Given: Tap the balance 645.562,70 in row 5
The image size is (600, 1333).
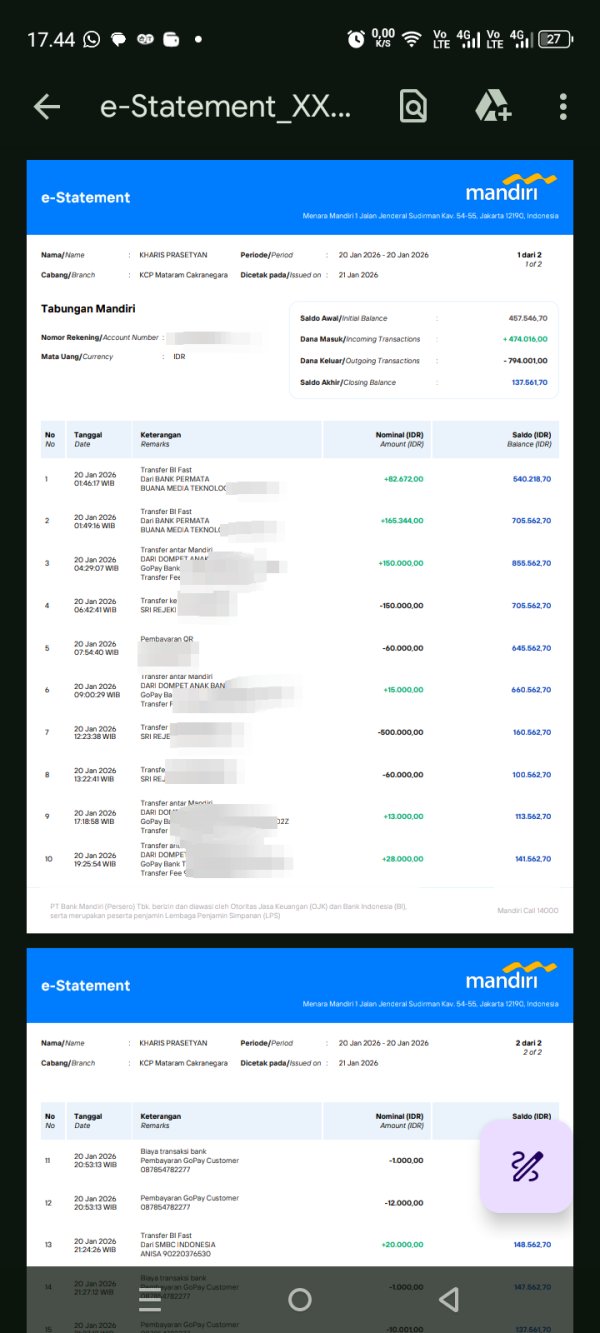Looking at the screenshot, I should point(532,648).
